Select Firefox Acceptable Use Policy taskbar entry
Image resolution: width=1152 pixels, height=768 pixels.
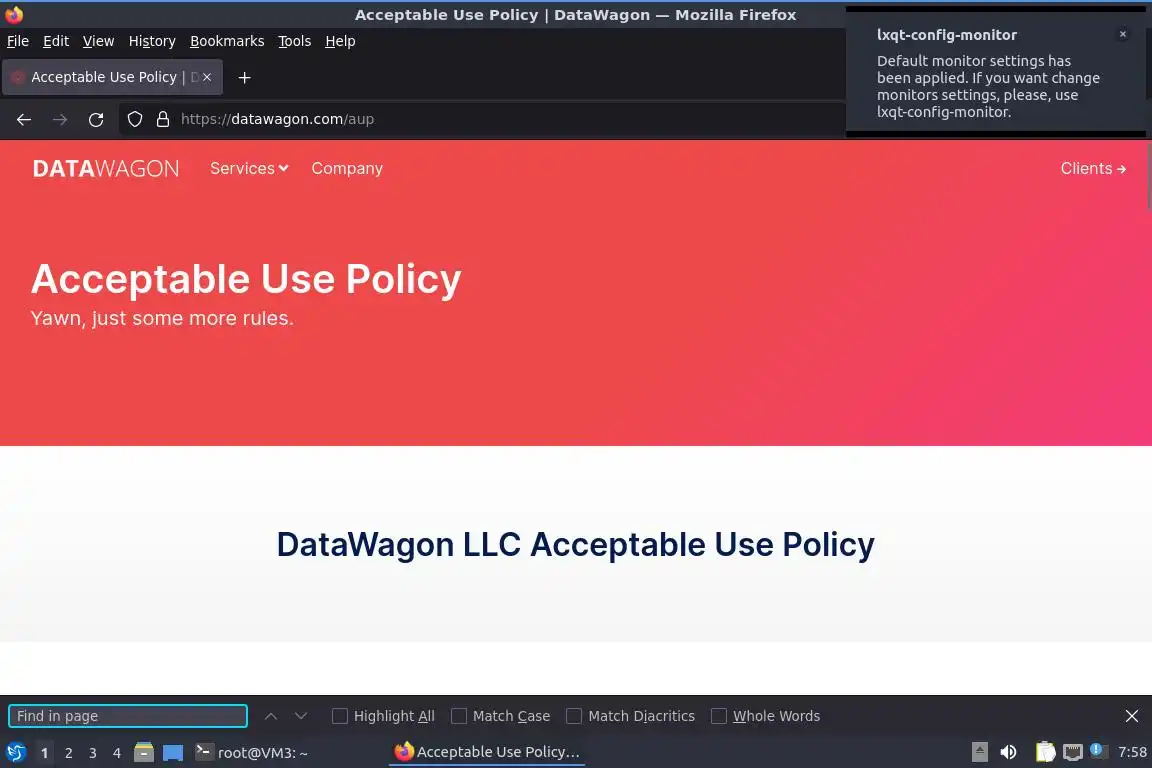click(487, 752)
